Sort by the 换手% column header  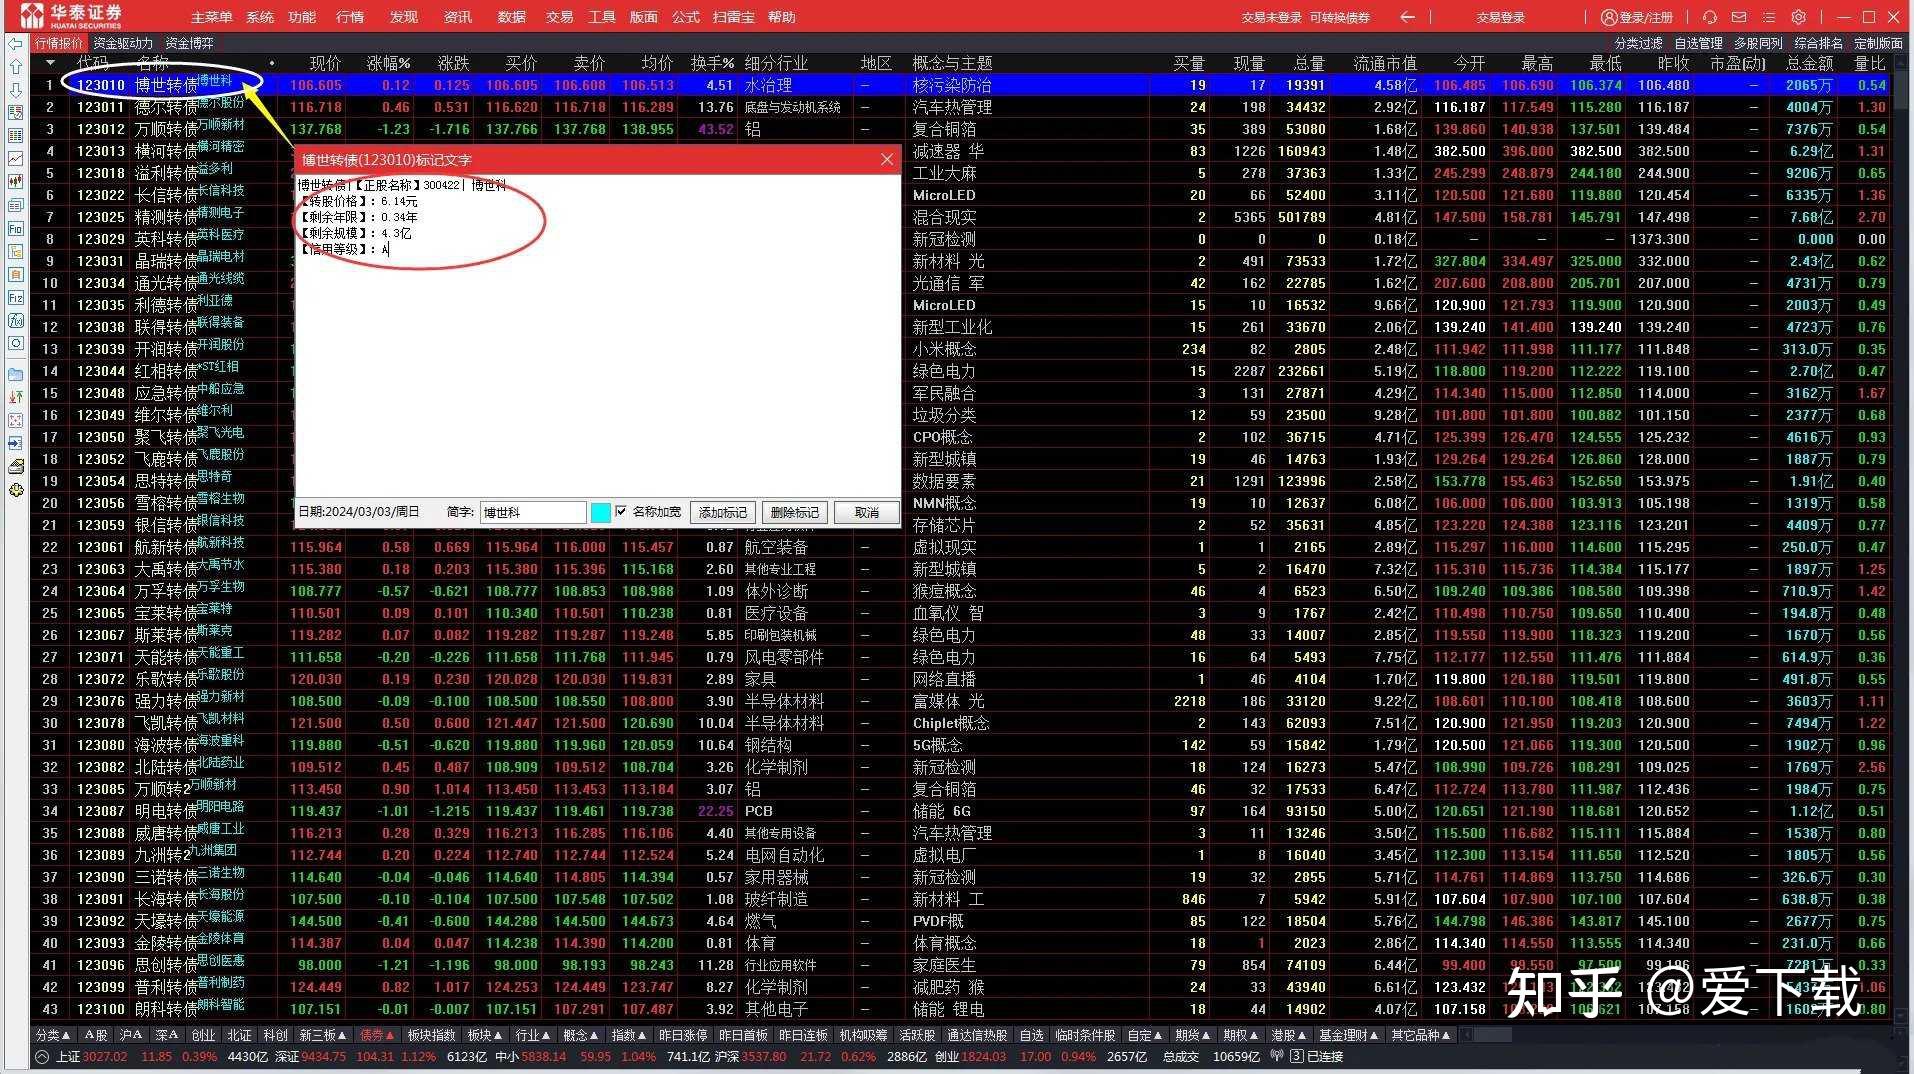click(712, 63)
